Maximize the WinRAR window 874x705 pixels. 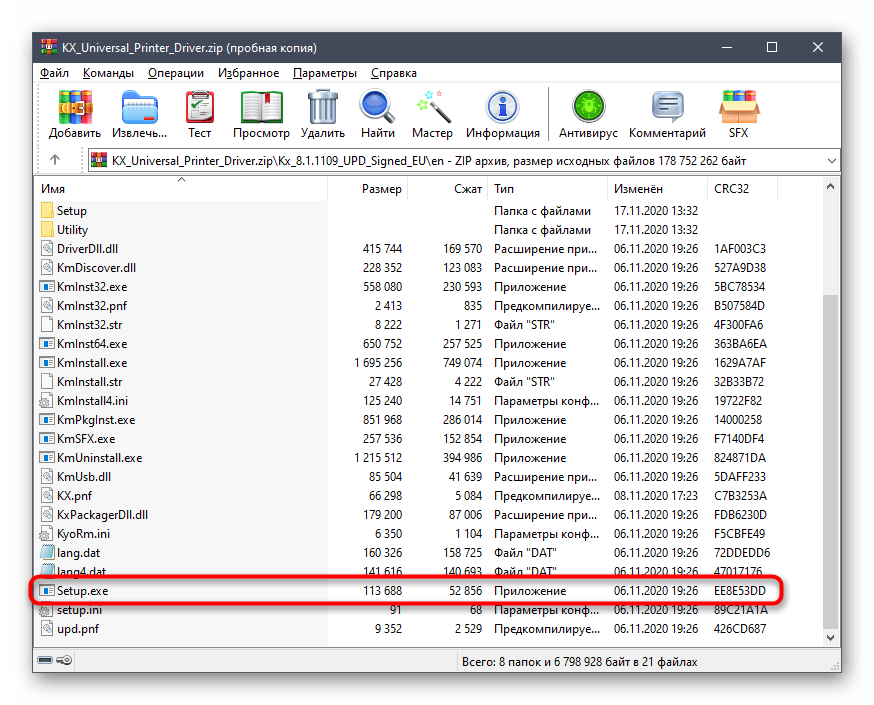coord(772,47)
